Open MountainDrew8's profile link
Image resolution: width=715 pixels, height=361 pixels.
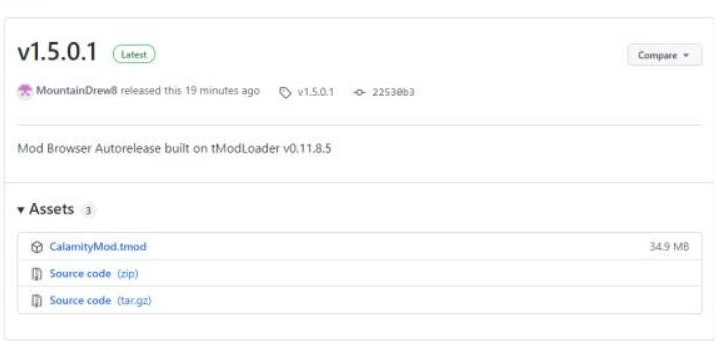(77, 91)
